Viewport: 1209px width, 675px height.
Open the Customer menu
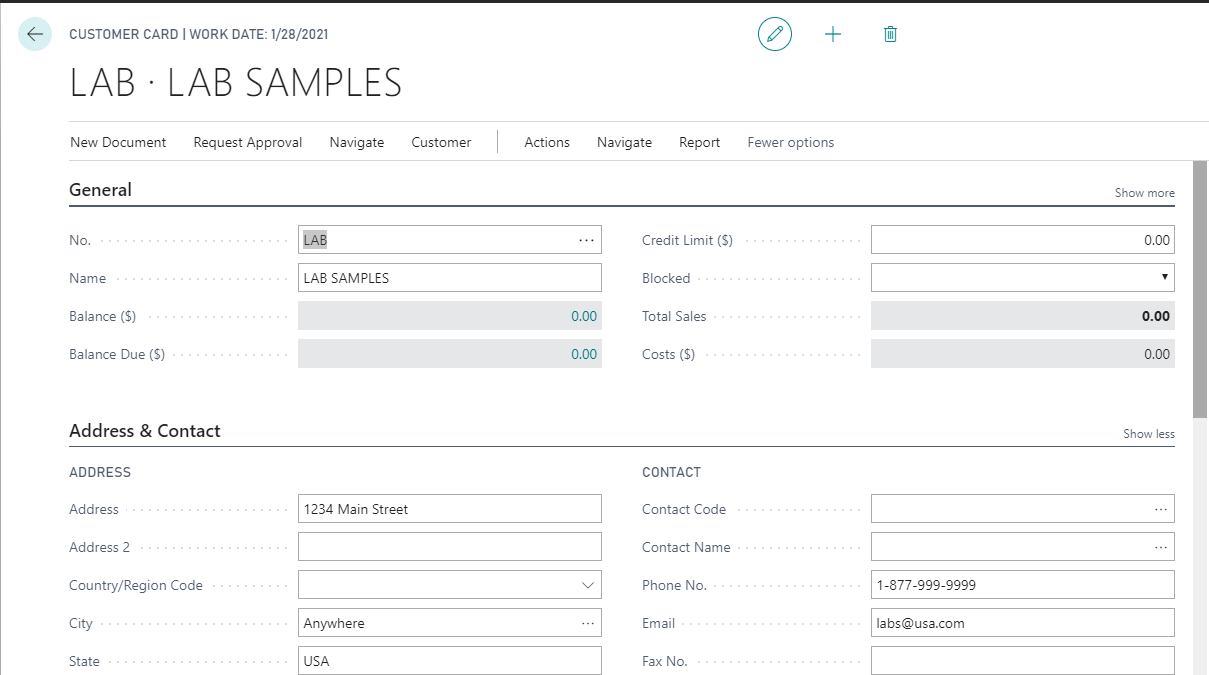point(440,142)
